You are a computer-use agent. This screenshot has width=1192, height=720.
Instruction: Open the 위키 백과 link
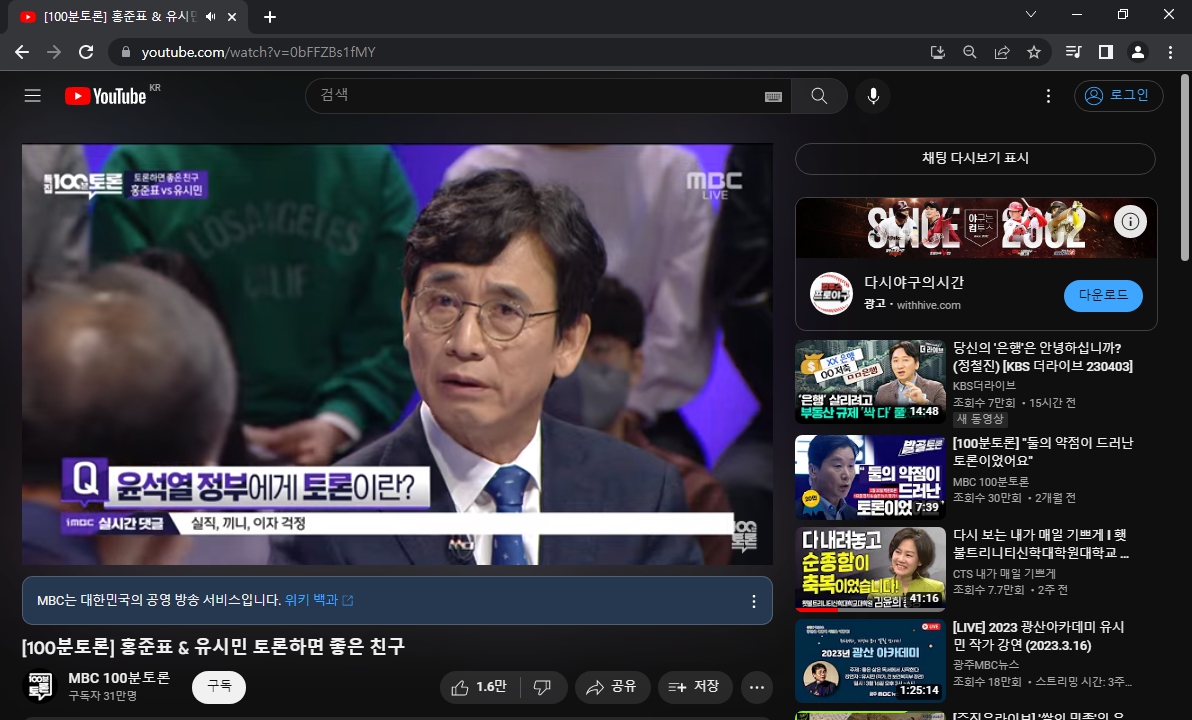click(x=319, y=600)
